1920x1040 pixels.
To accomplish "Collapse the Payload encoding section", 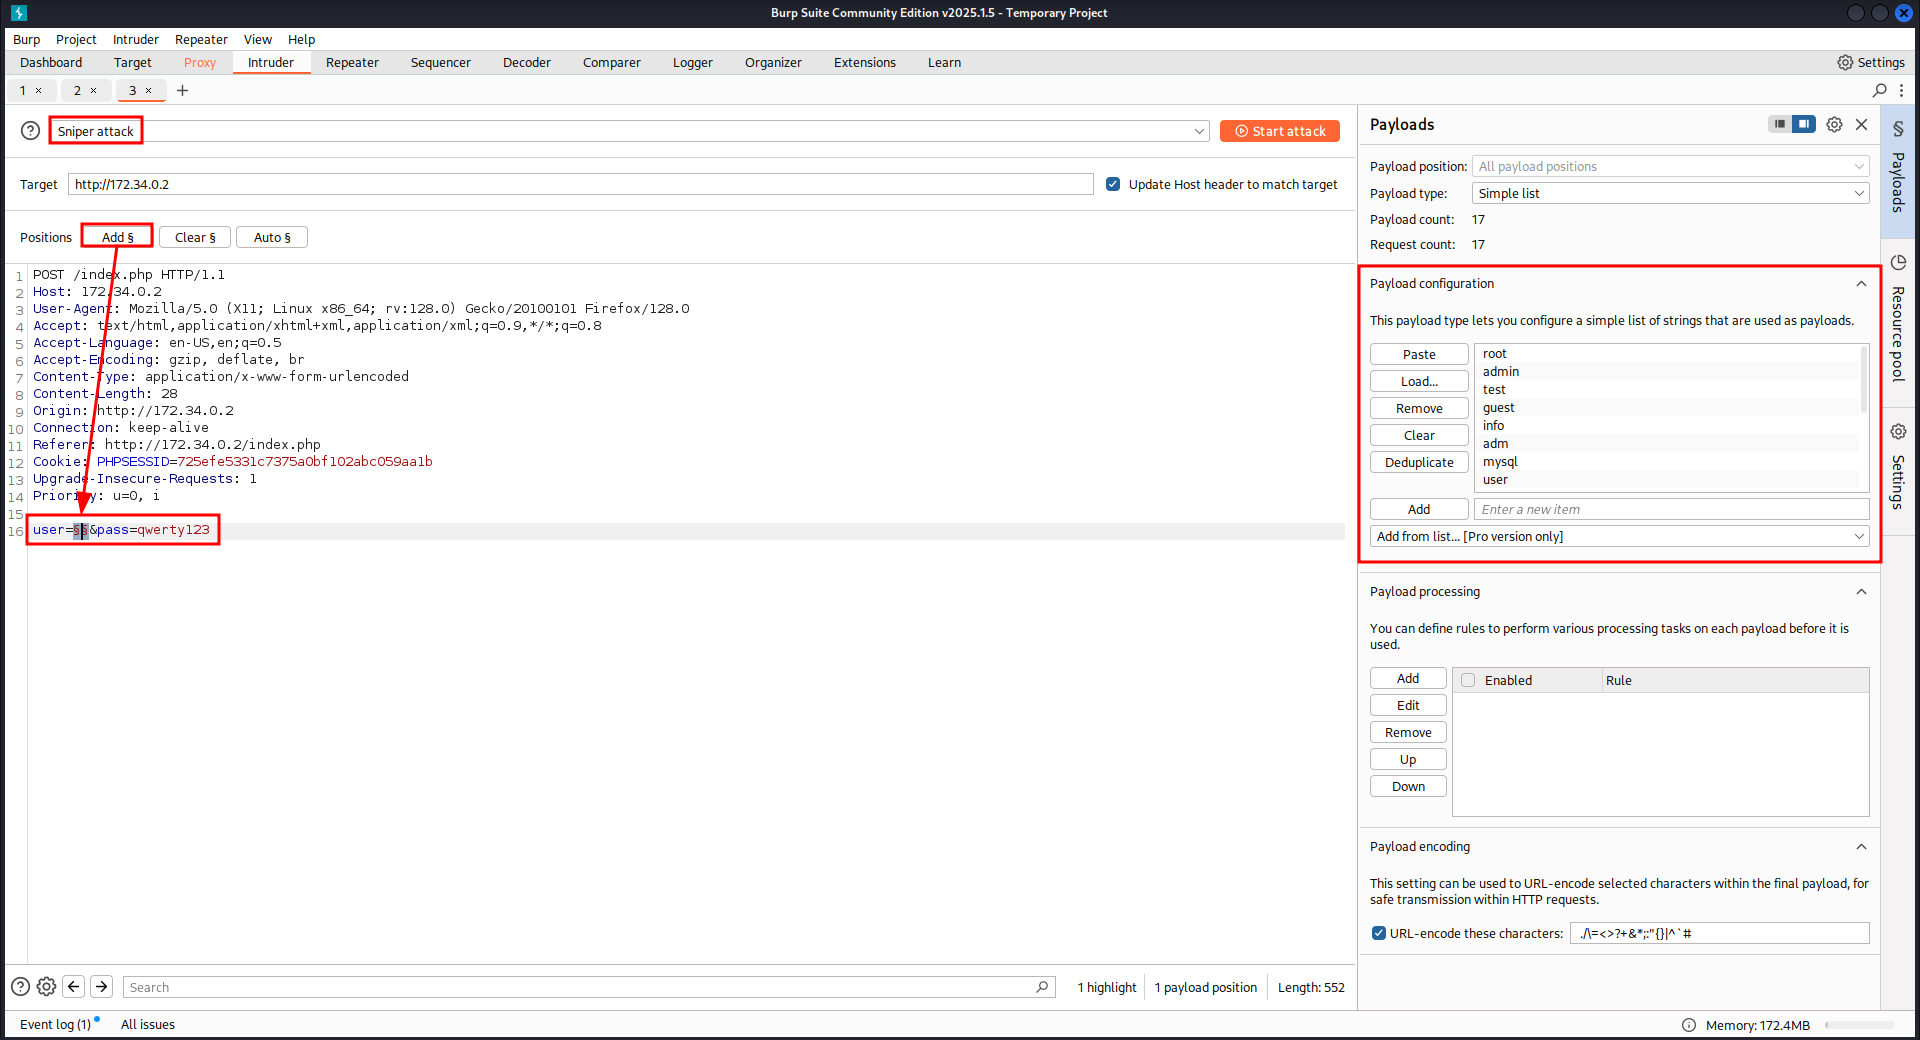I will [x=1861, y=847].
